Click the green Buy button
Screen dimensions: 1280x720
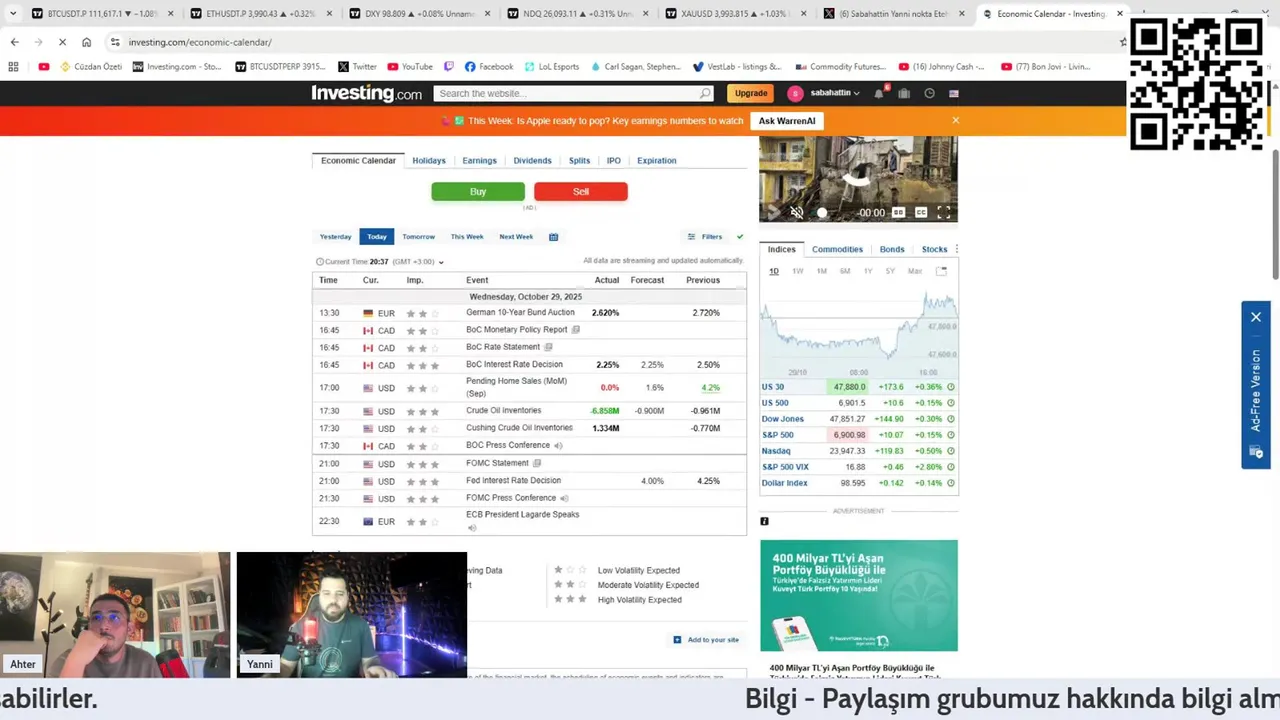pyautogui.click(x=478, y=191)
